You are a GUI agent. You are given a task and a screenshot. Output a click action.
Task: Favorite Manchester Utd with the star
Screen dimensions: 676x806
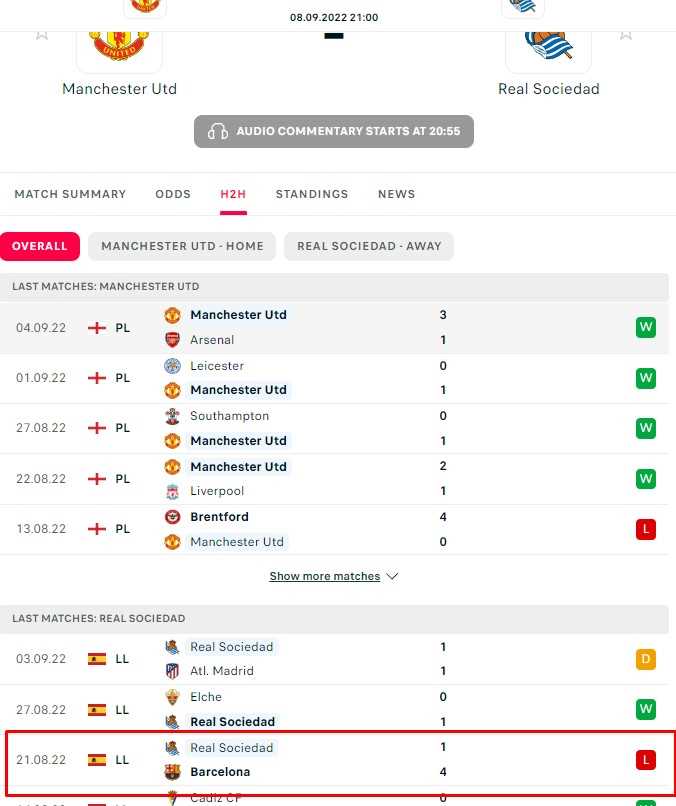click(42, 33)
